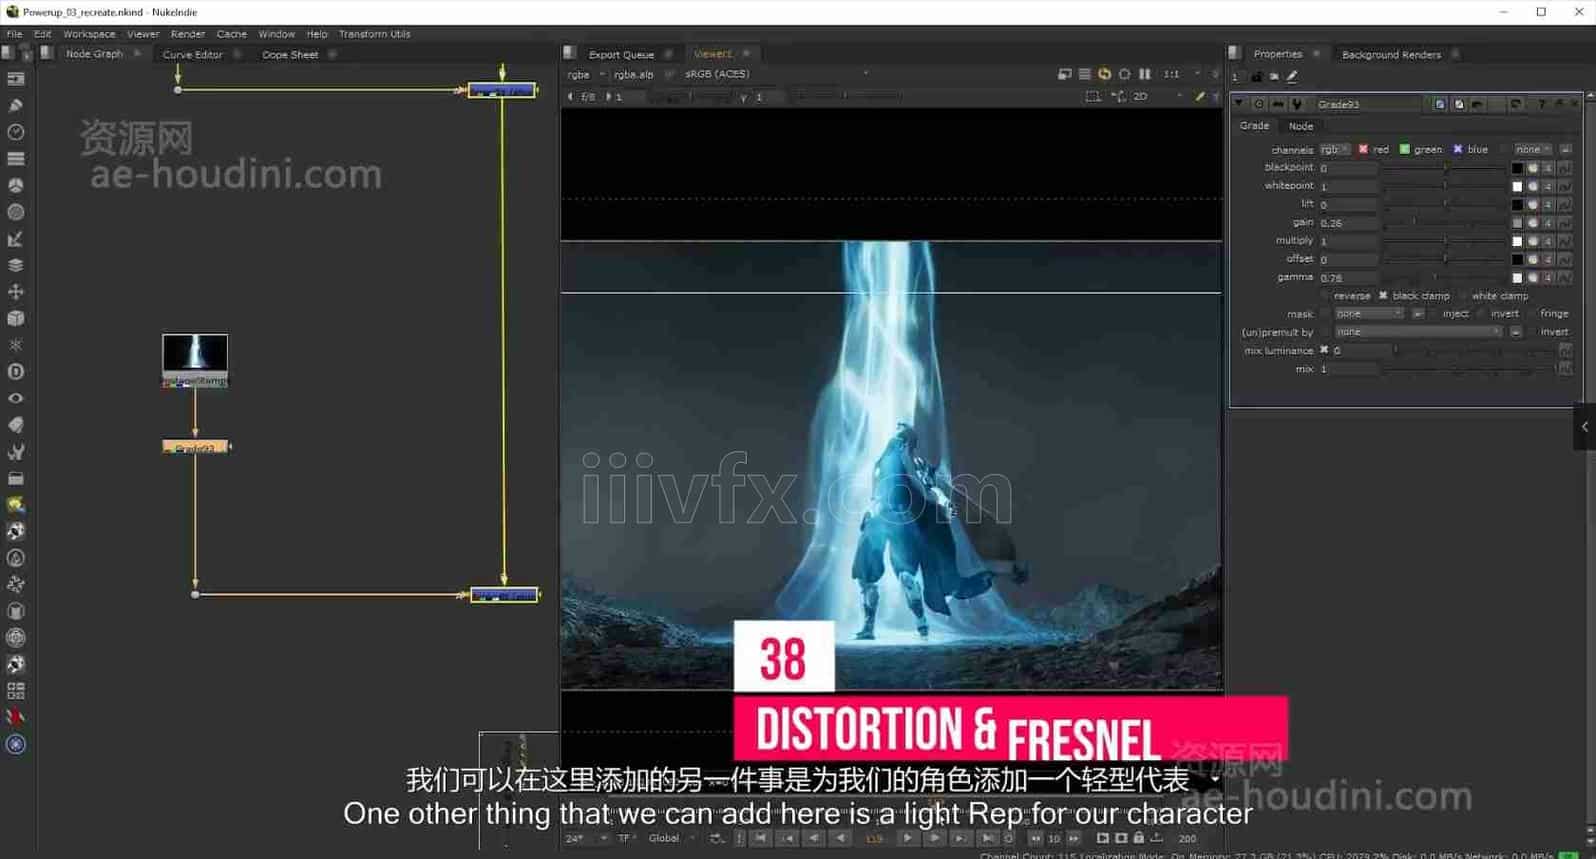Switch to the Dope Sheet tab
Image resolution: width=1596 pixels, height=859 pixels.
click(290, 55)
